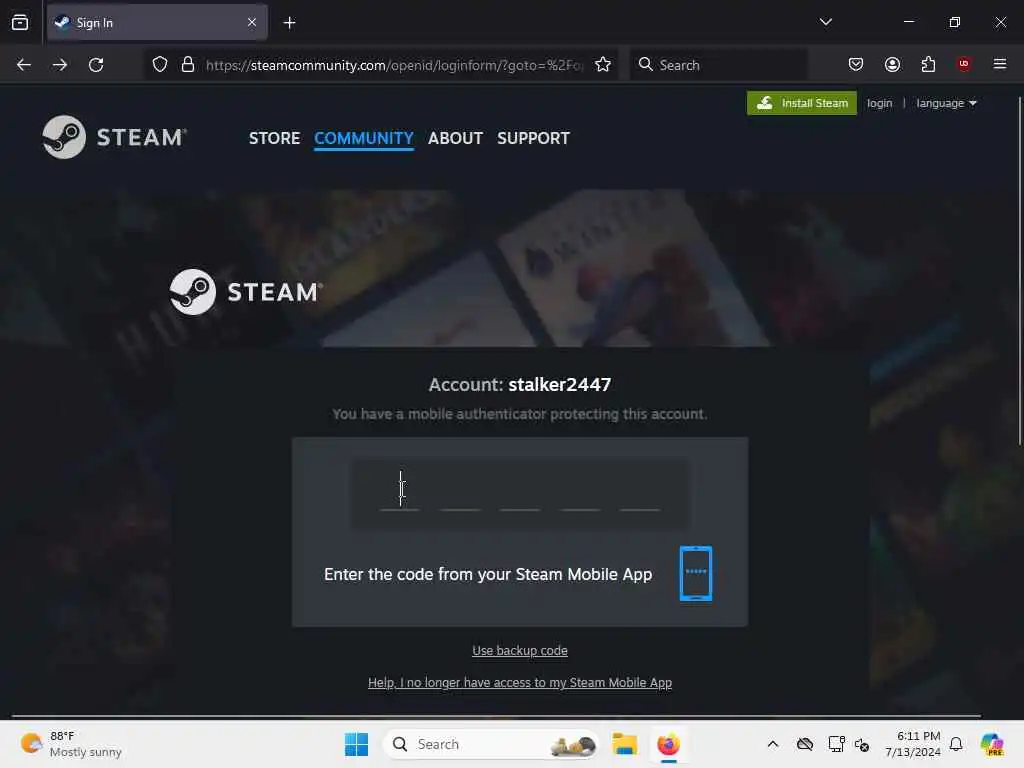
Task: Click the account name stalker2447
Action: (560, 385)
